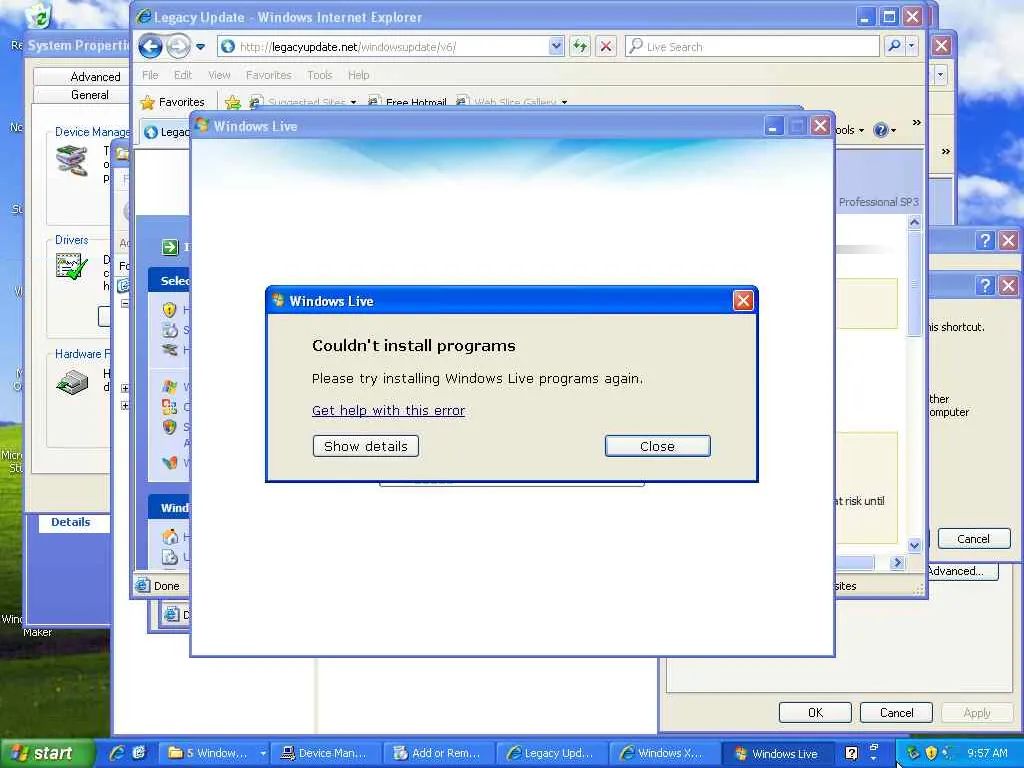
Task: Open the Tools menu in the menu bar
Action: pyautogui.click(x=319, y=75)
